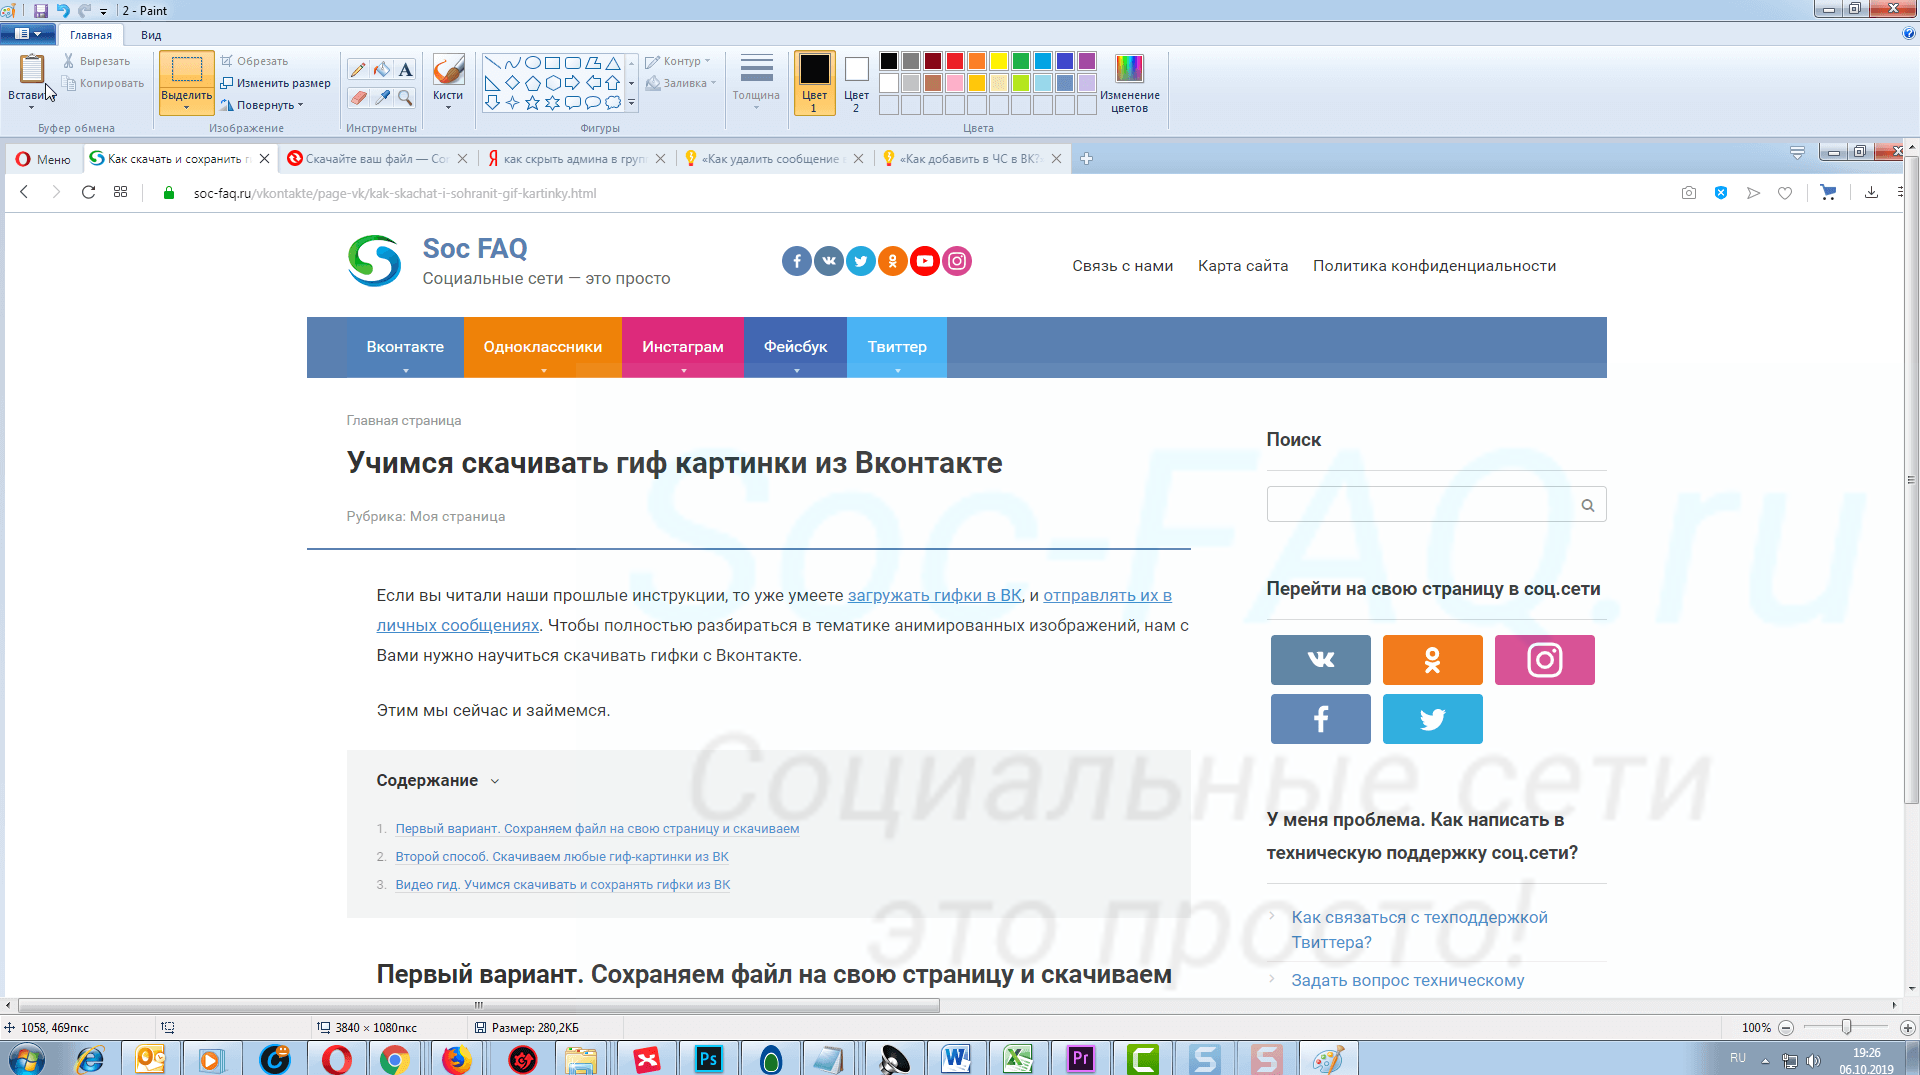This screenshot has height=1075, width=1920.
Task: Choose the straight line shape
Action: coord(493,62)
